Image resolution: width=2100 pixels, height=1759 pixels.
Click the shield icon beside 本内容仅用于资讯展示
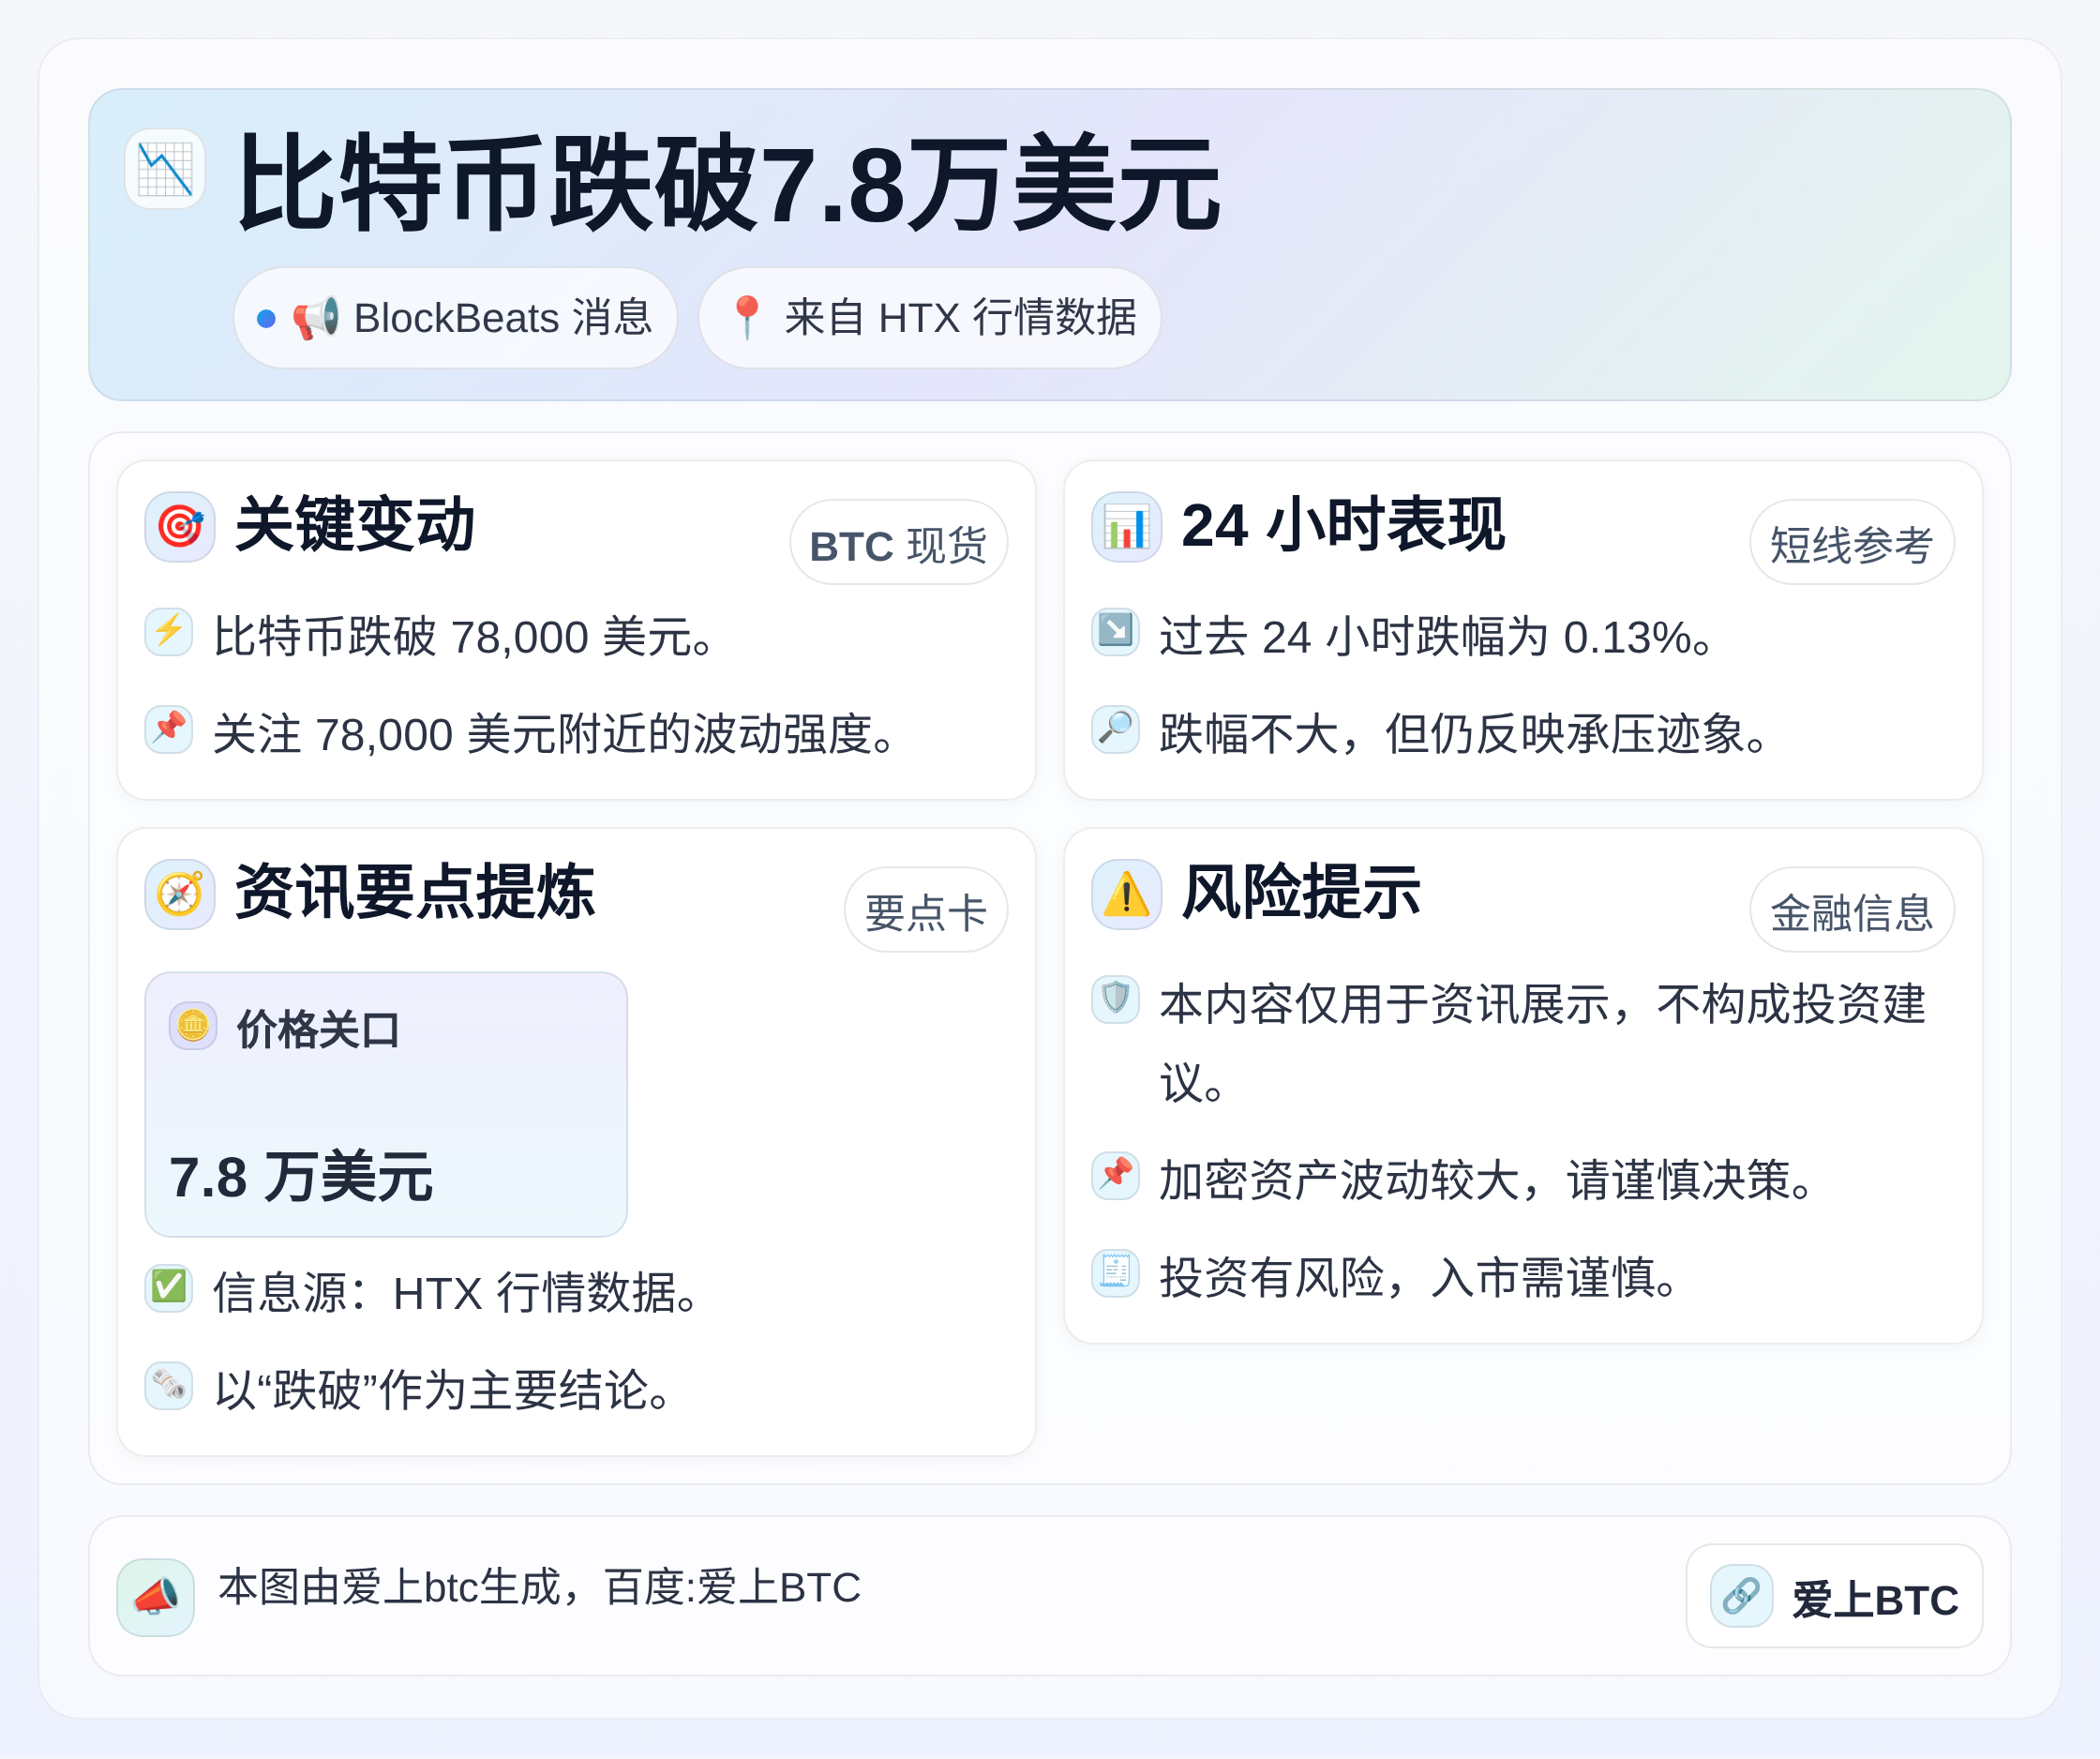pyautogui.click(x=1115, y=999)
